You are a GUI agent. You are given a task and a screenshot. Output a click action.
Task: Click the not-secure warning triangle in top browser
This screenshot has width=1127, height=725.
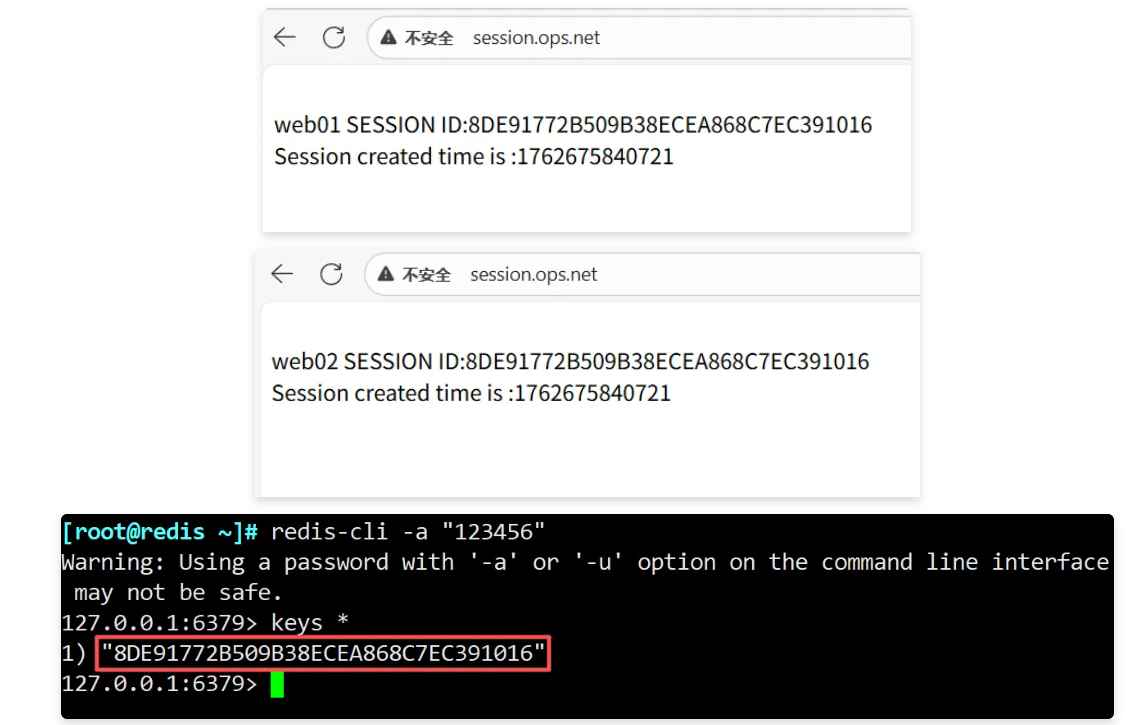pos(388,37)
